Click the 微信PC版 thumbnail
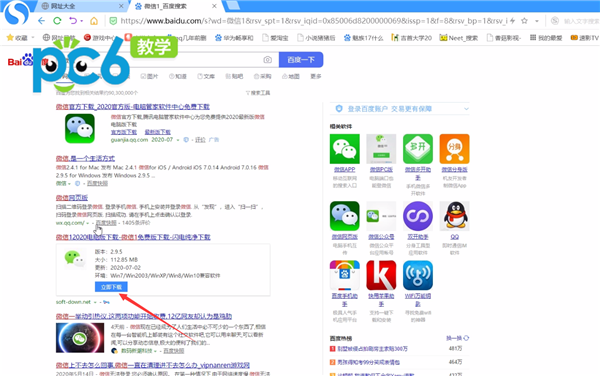 click(x=381, y=149)
